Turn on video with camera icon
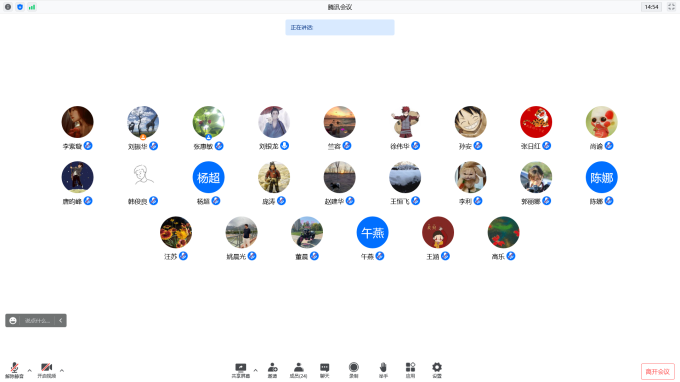The width and height of the screenshot is (680, 382). (x=46, y=368)
